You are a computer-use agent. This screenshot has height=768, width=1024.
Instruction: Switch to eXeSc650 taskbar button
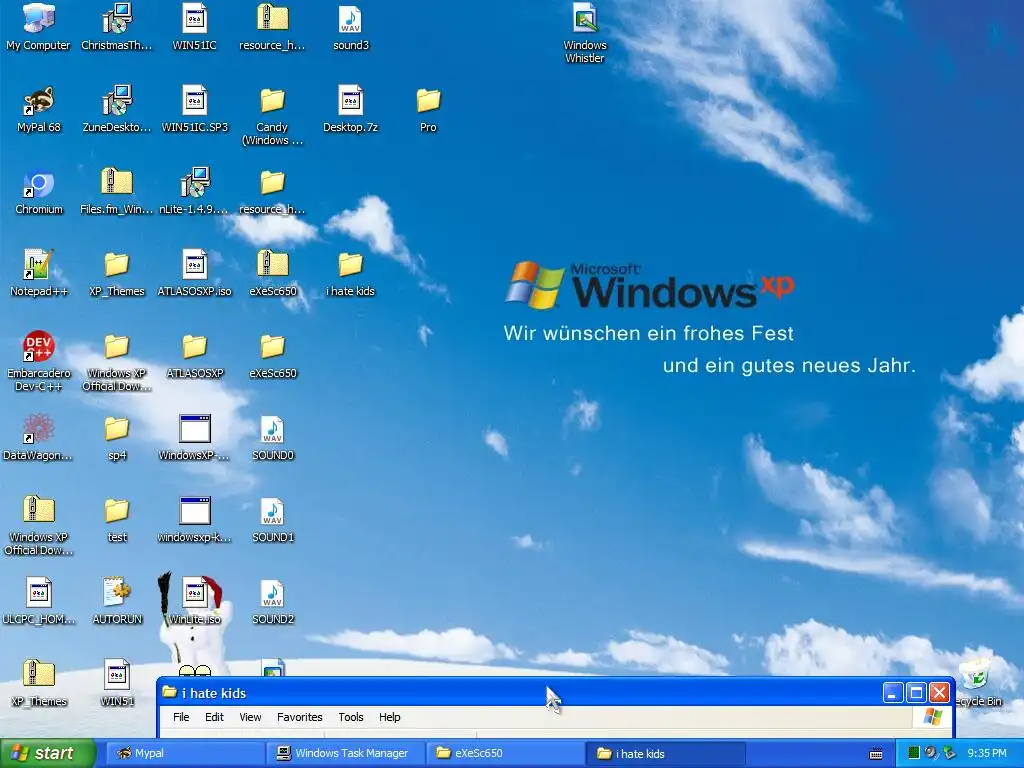(x=506, y=754)
